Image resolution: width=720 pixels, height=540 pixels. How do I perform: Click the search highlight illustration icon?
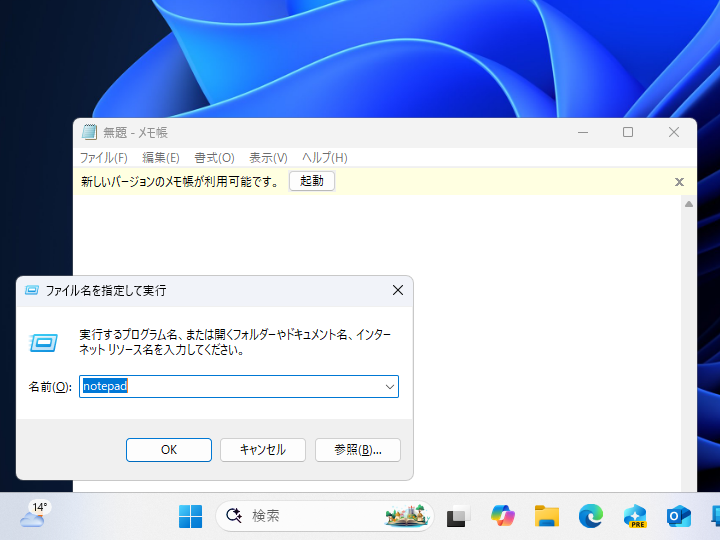click(x=407, y=516)
